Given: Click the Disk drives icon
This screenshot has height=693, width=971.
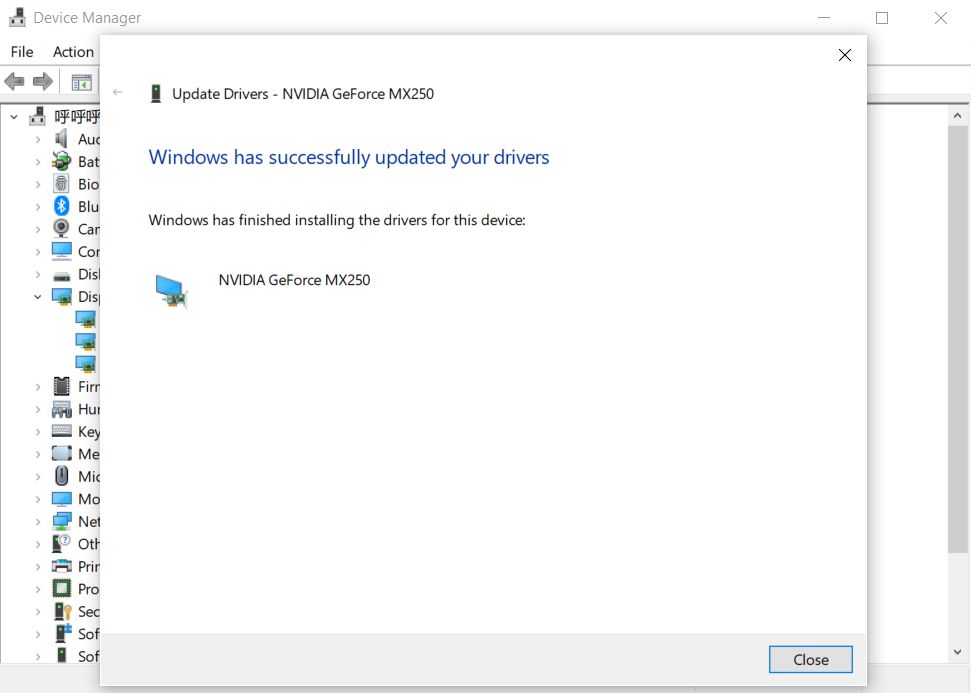Looking at the screenshot, I should 61,276.
